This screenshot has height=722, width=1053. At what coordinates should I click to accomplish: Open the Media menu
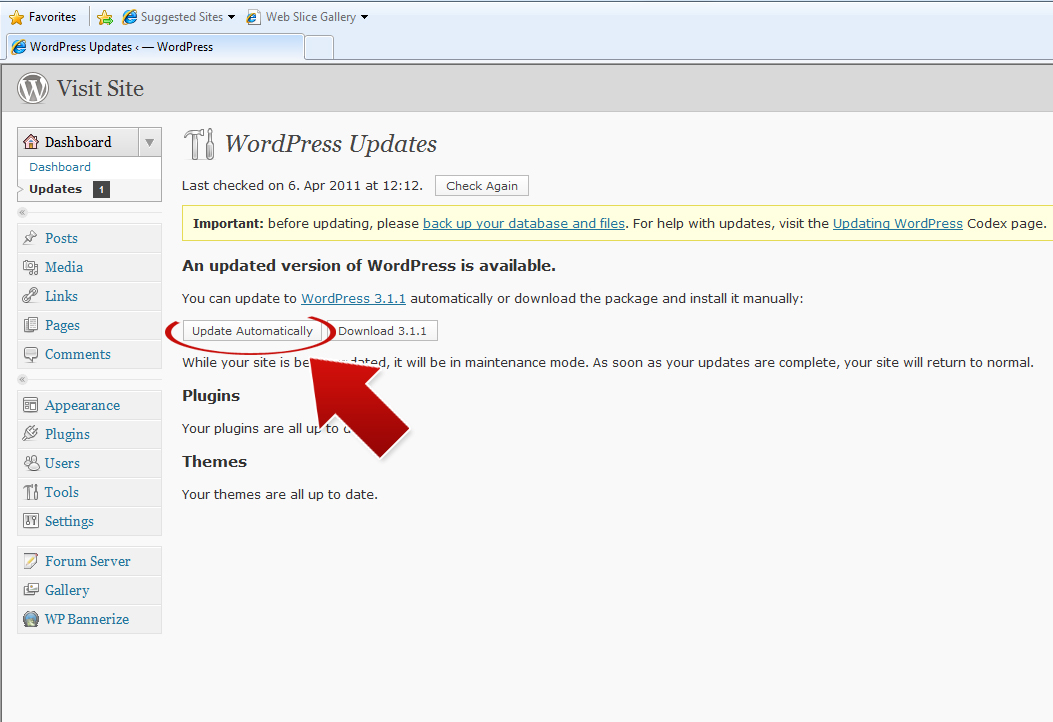coord(64,267)
